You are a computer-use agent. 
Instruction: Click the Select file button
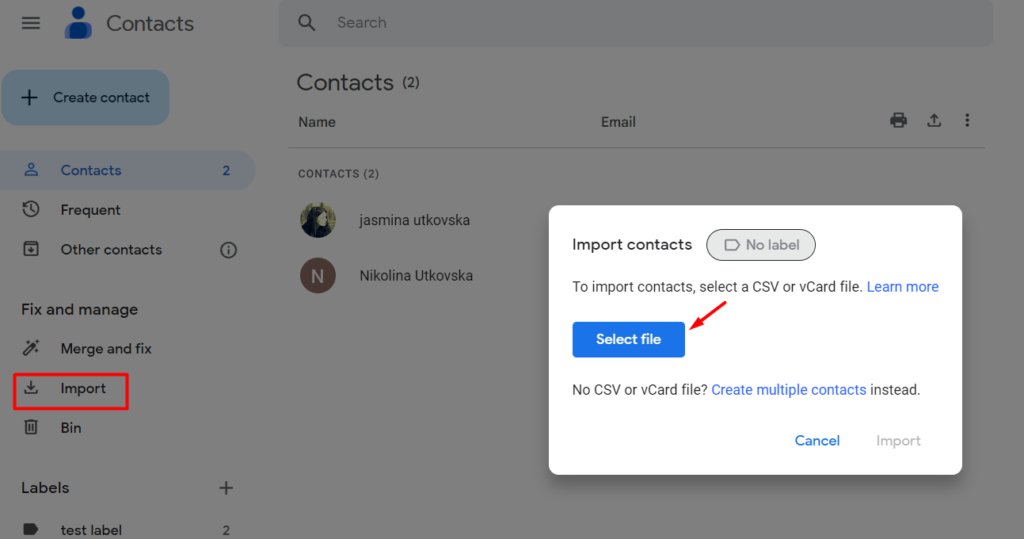click(x=628, y=339)
